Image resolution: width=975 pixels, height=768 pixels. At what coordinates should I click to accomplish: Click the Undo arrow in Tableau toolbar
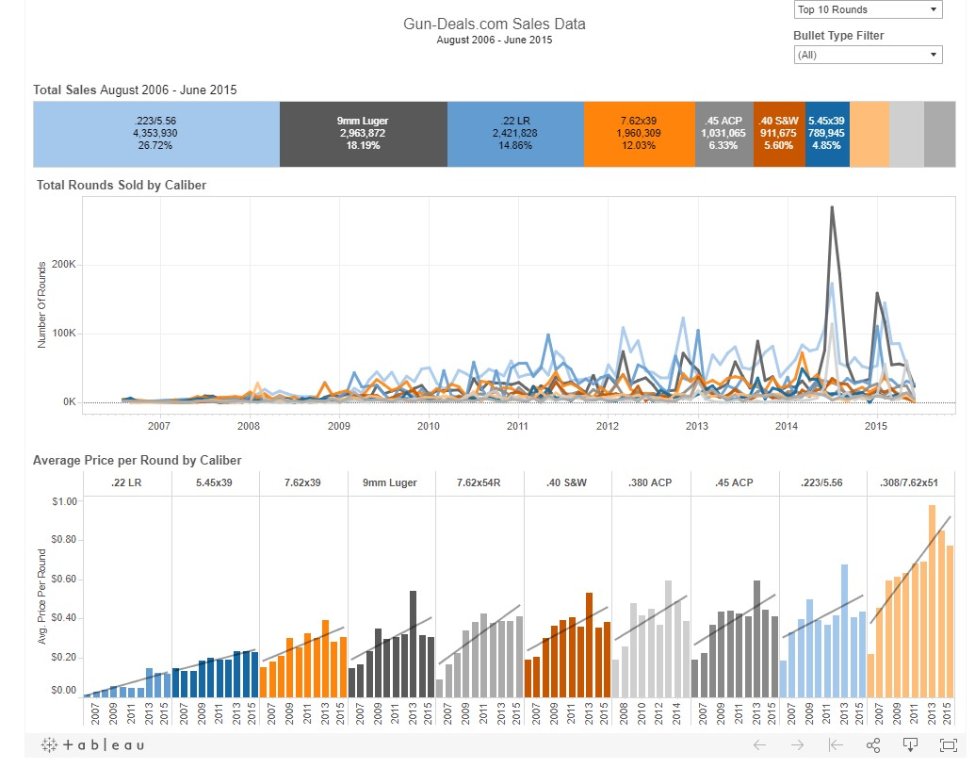click(x=759, y=745)
